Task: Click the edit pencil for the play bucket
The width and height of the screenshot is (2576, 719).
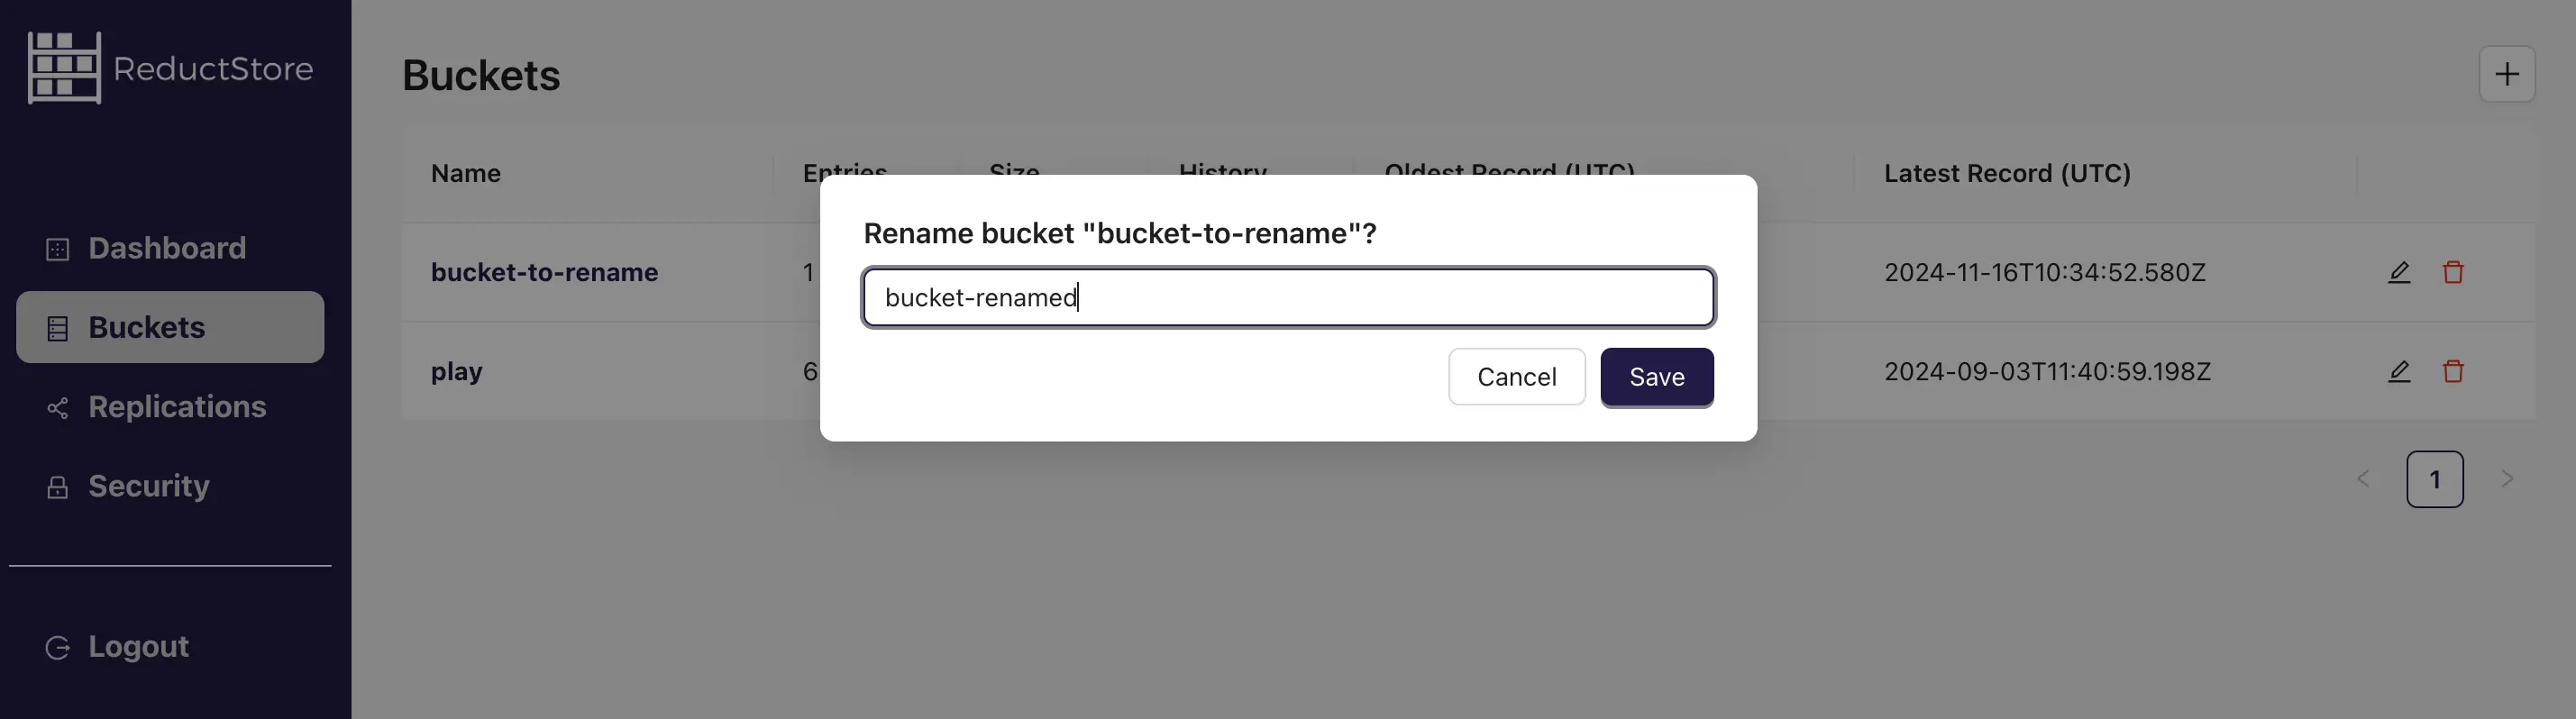Action: 2399,371
